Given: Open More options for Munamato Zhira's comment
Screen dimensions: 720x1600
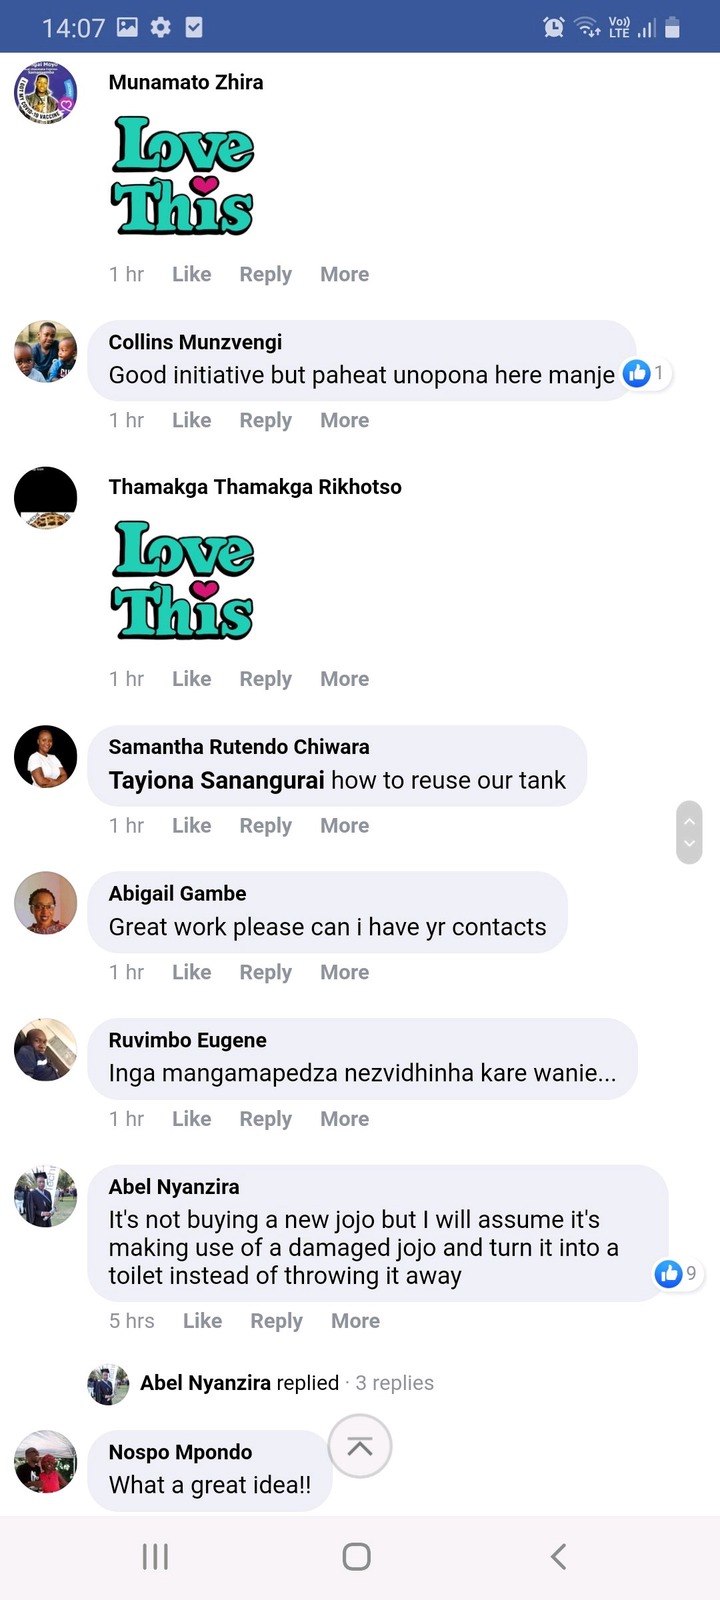Looking at the screenshot, I should 344,274.
